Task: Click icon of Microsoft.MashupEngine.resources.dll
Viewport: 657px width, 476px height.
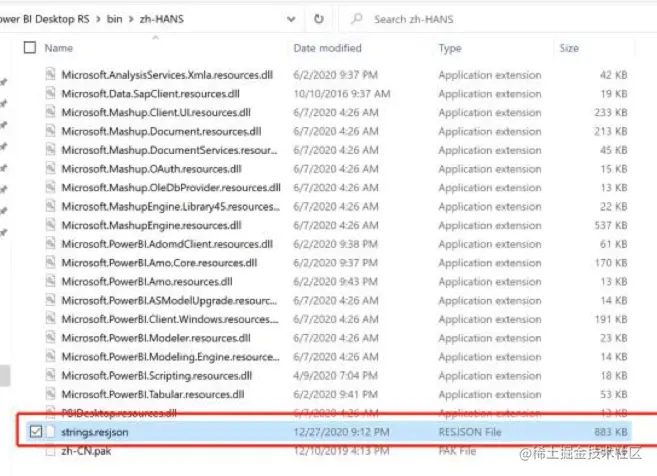Action: 51,225
